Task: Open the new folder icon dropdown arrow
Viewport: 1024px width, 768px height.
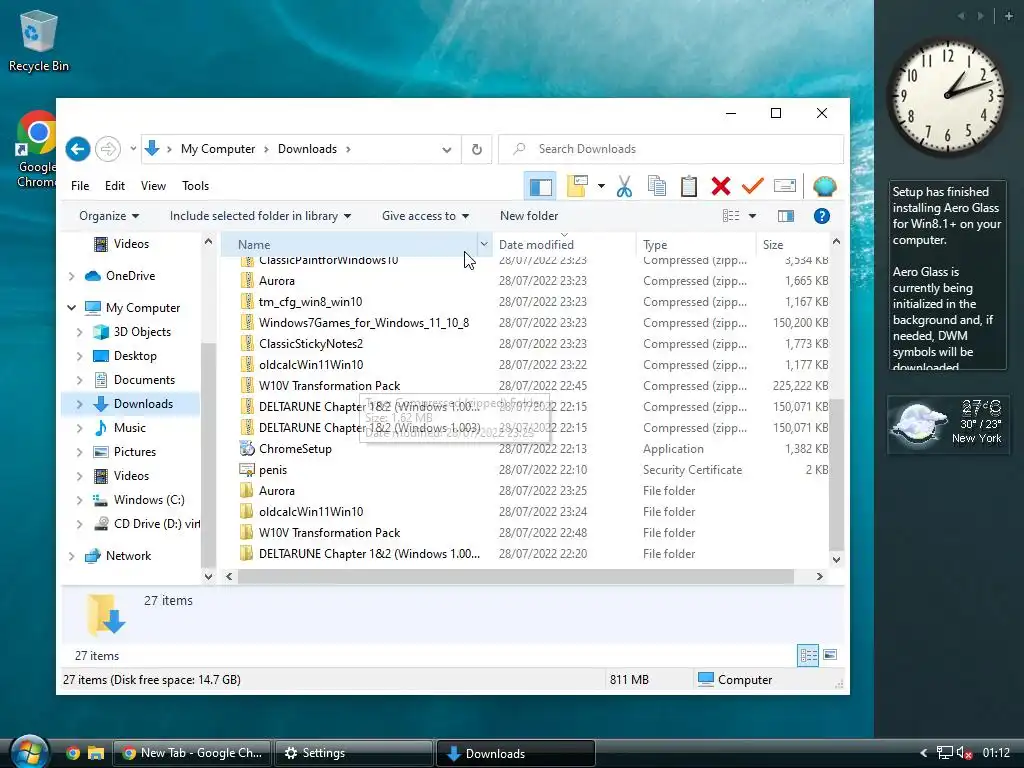Action: pos(601,186)
